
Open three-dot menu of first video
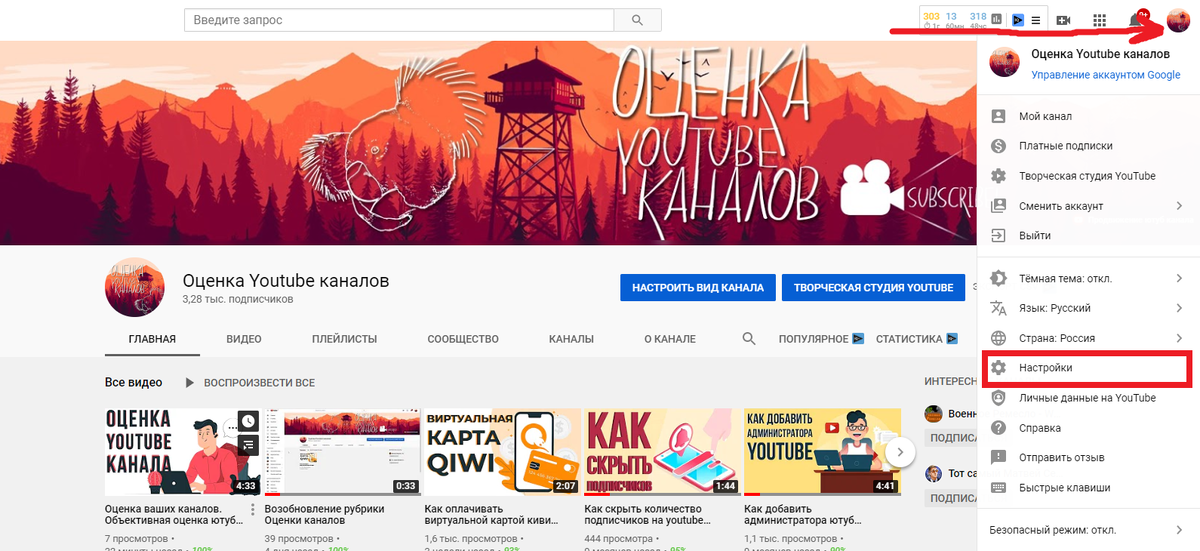click(253, 510)
